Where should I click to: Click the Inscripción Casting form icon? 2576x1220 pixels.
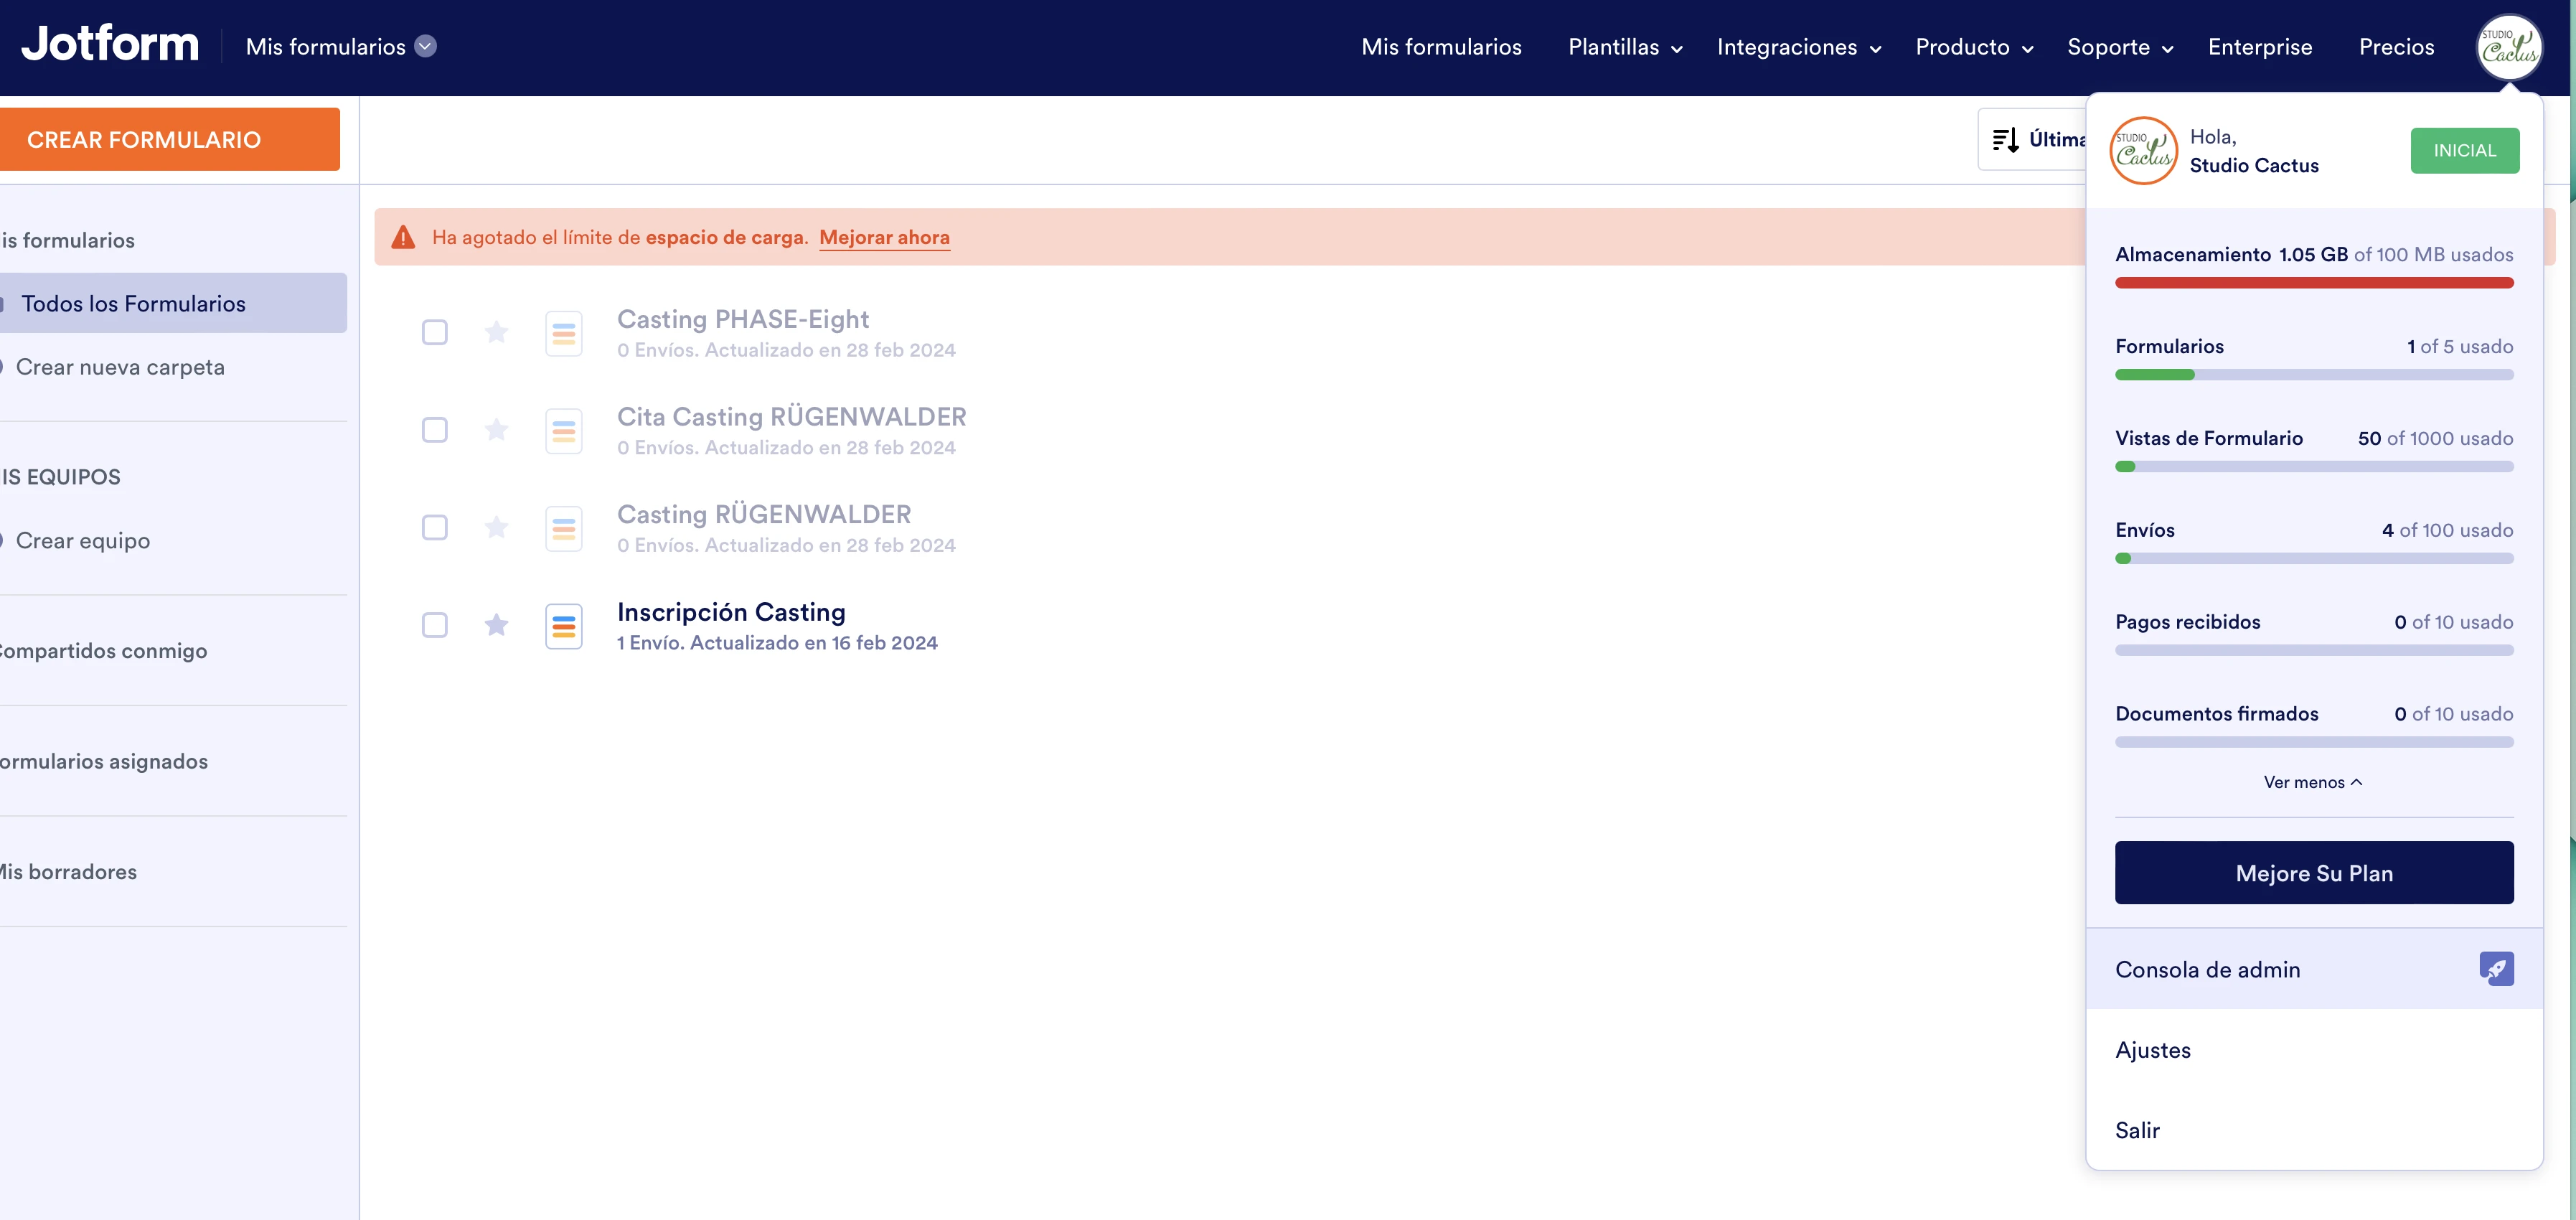pos(564,625)
